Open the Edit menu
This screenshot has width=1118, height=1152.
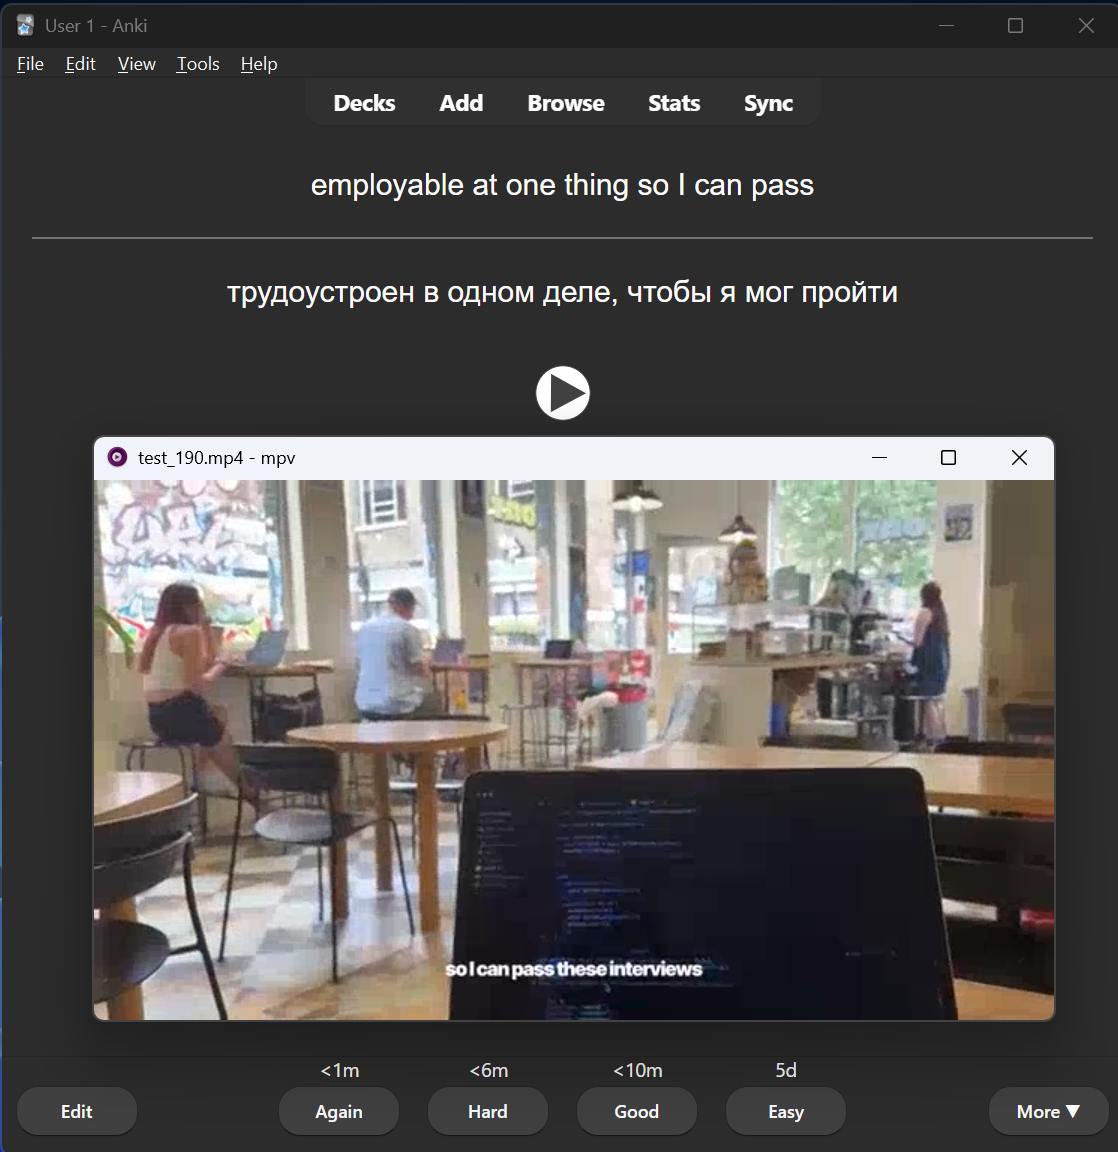pyautogui.click(x=80, y=64)
